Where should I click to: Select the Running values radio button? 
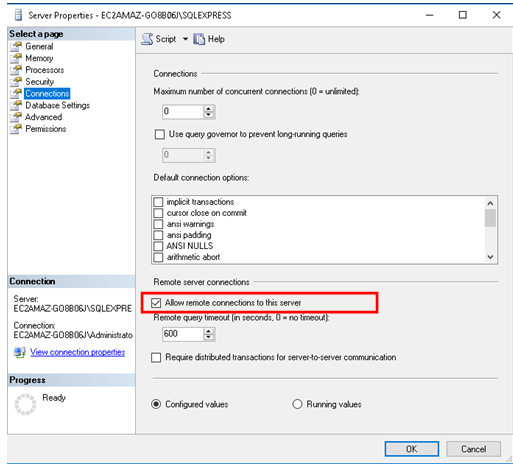coord(297,404)
